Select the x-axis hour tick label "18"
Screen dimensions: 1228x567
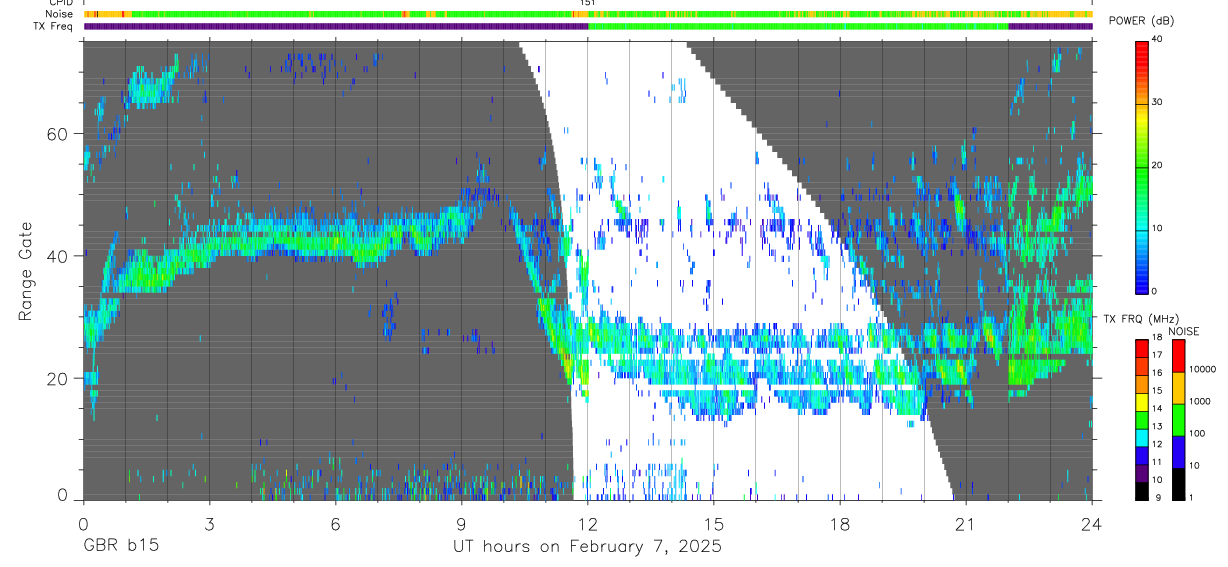[840, 524]
